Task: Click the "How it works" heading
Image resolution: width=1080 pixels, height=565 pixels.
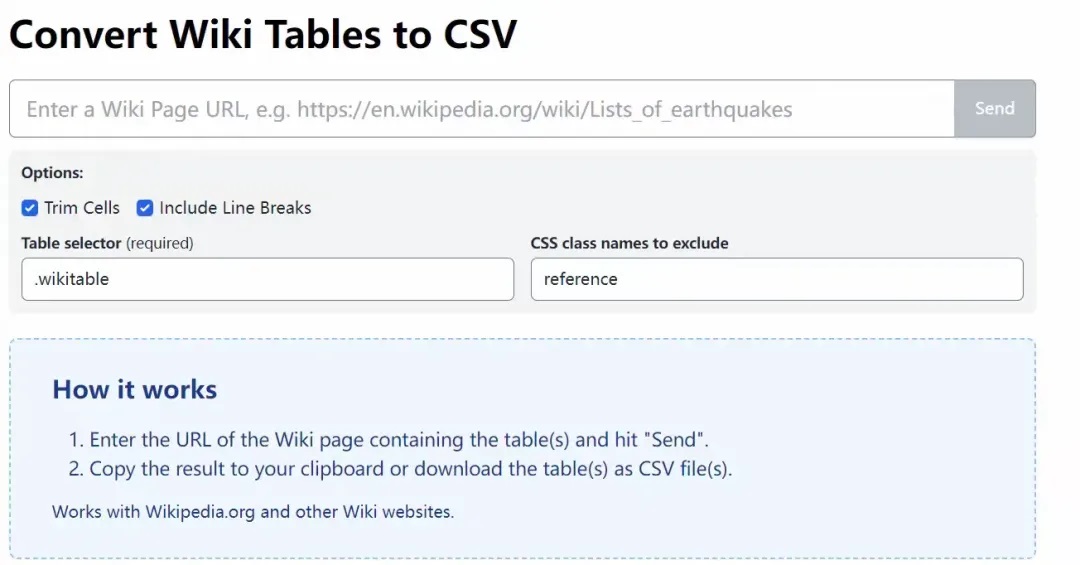Action: pyautogui.click(x=134, y=389)
